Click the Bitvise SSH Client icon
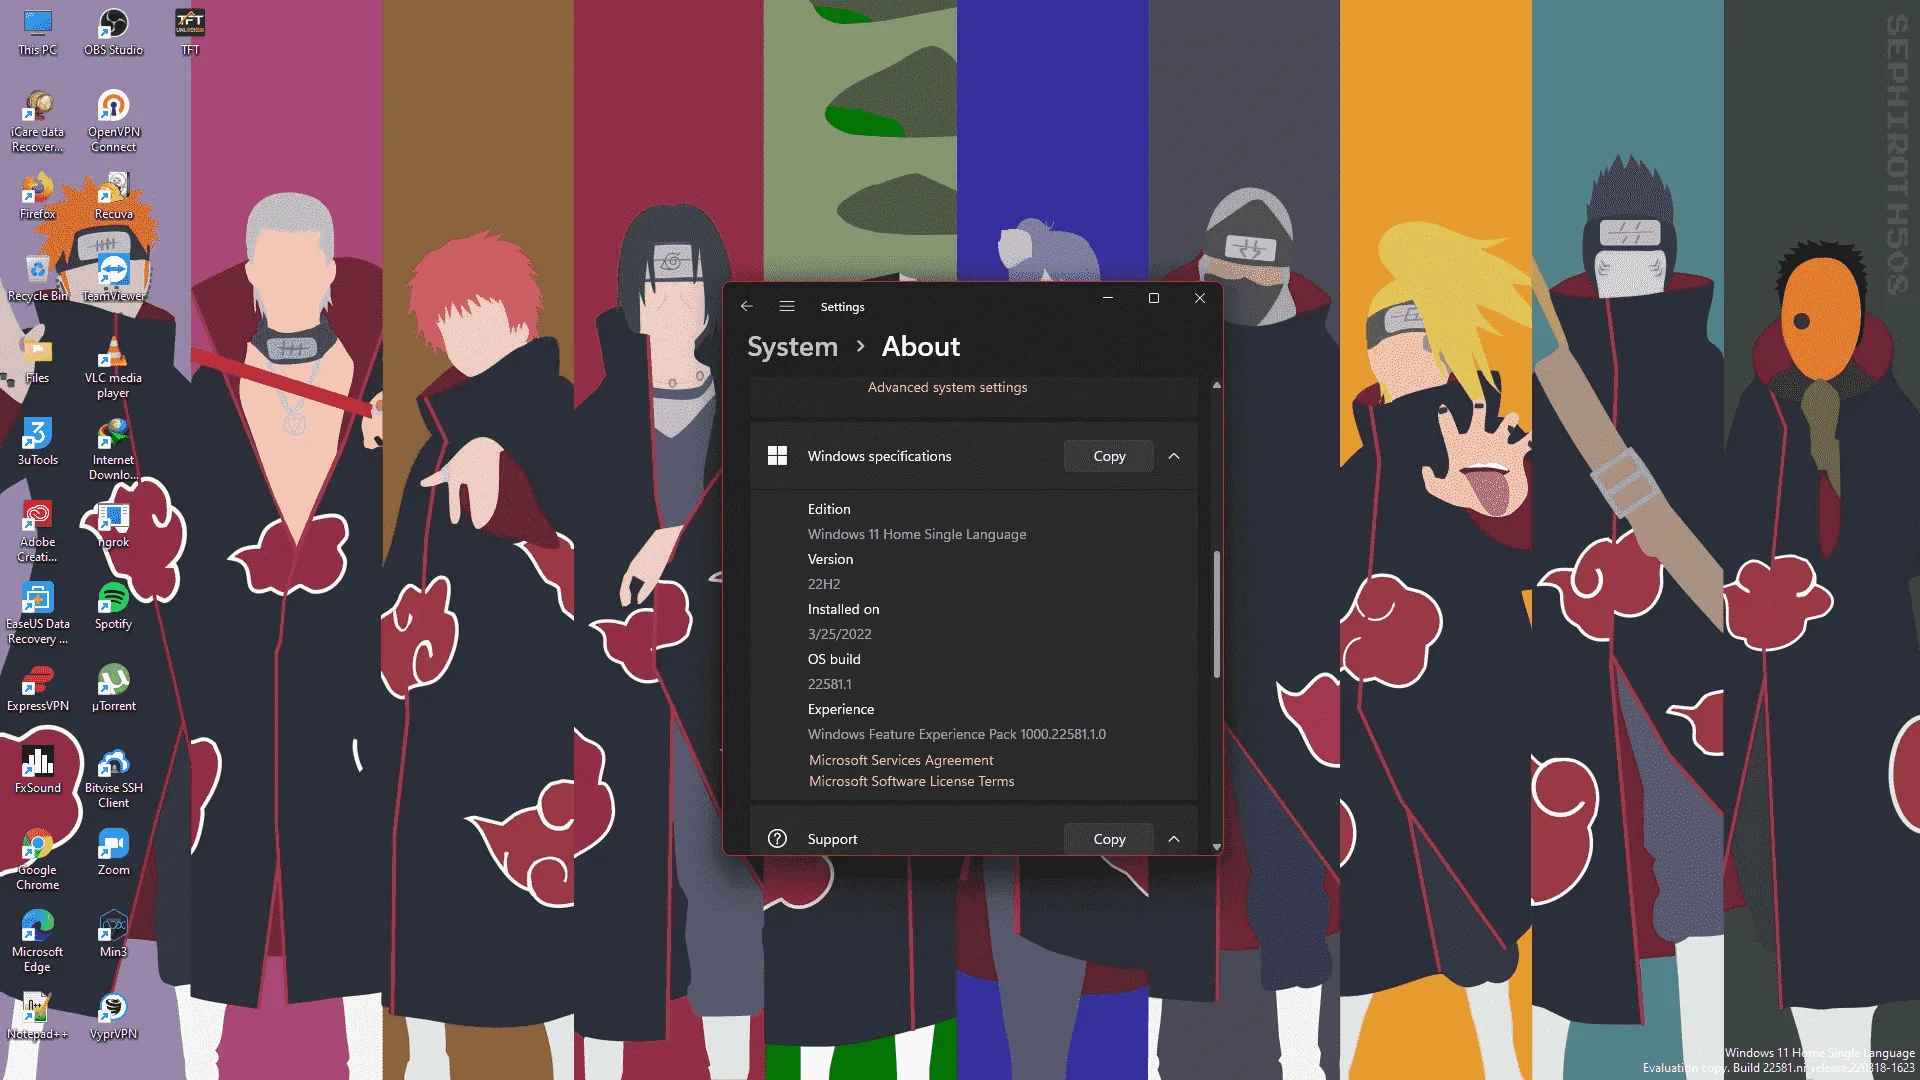This screenshot has width=1920, height=1080. [x=113, y=778]
